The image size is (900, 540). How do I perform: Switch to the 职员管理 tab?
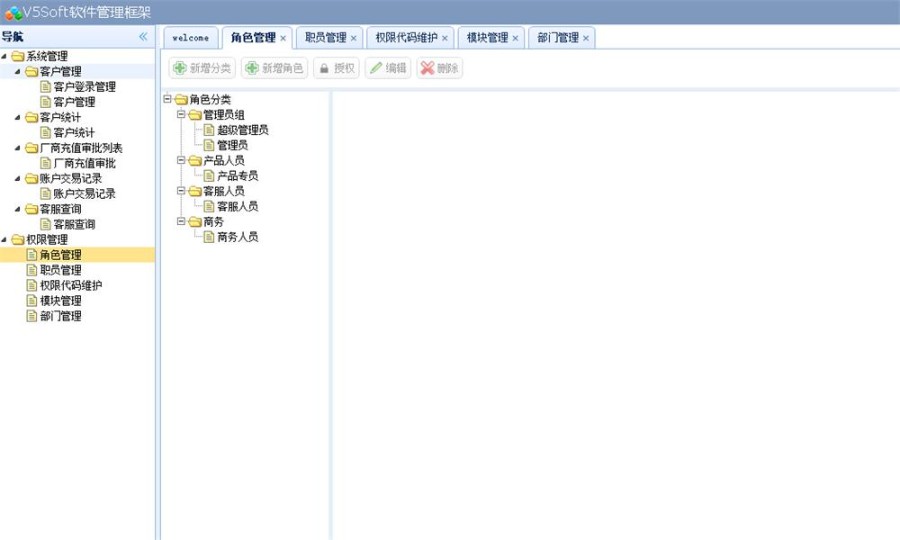(x=325, y=38)
